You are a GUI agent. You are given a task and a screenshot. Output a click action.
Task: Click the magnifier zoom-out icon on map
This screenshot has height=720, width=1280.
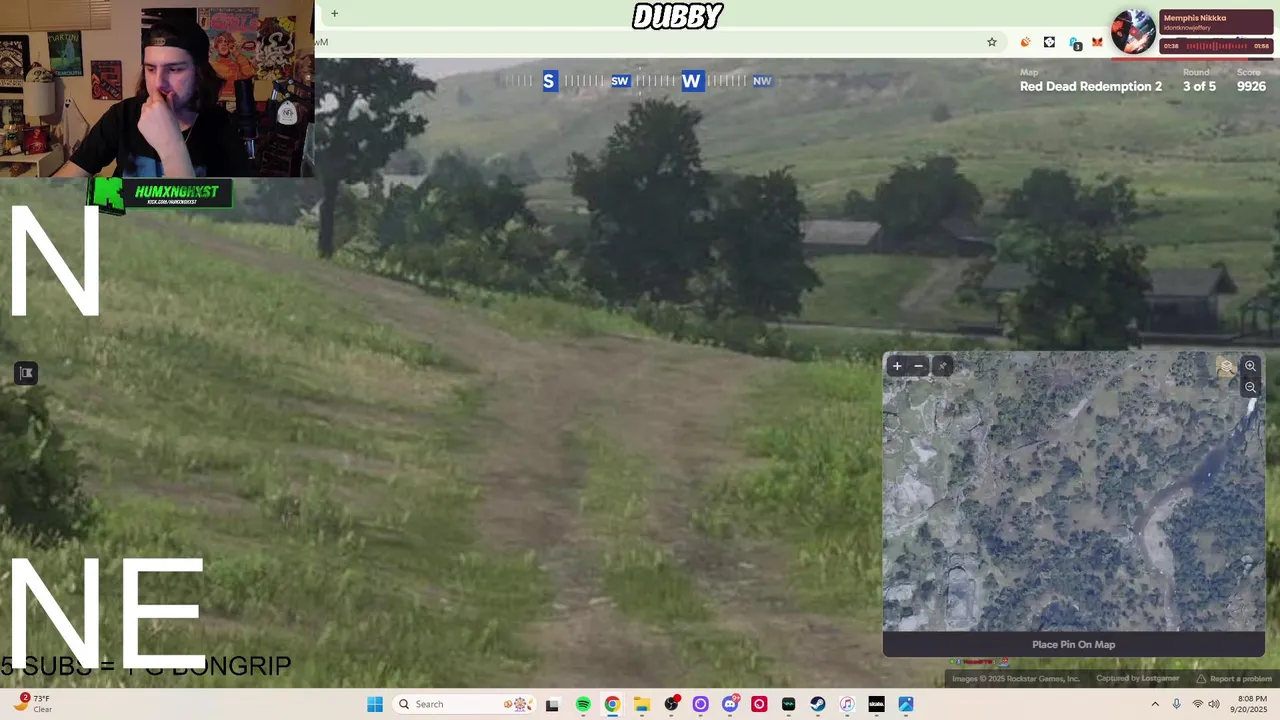pyautogui.click(x=1250, y=387)
